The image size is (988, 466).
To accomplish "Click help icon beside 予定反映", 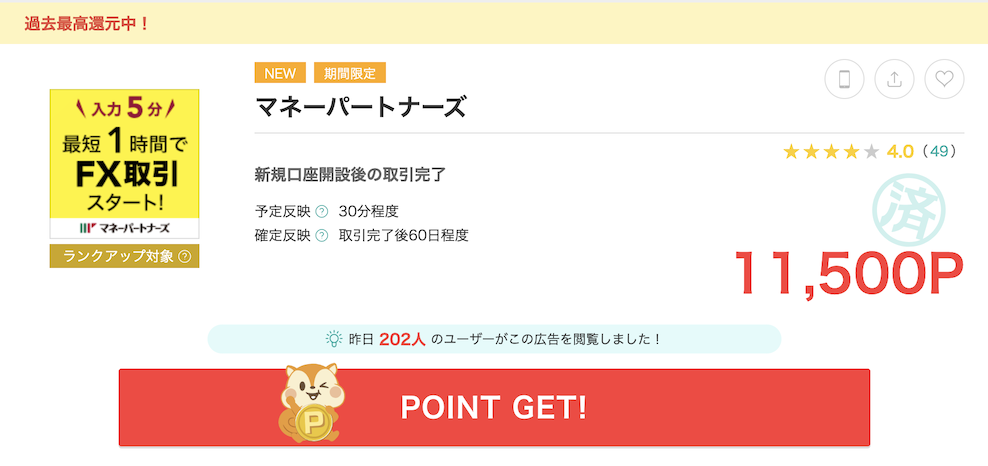I will click(321, 211).
